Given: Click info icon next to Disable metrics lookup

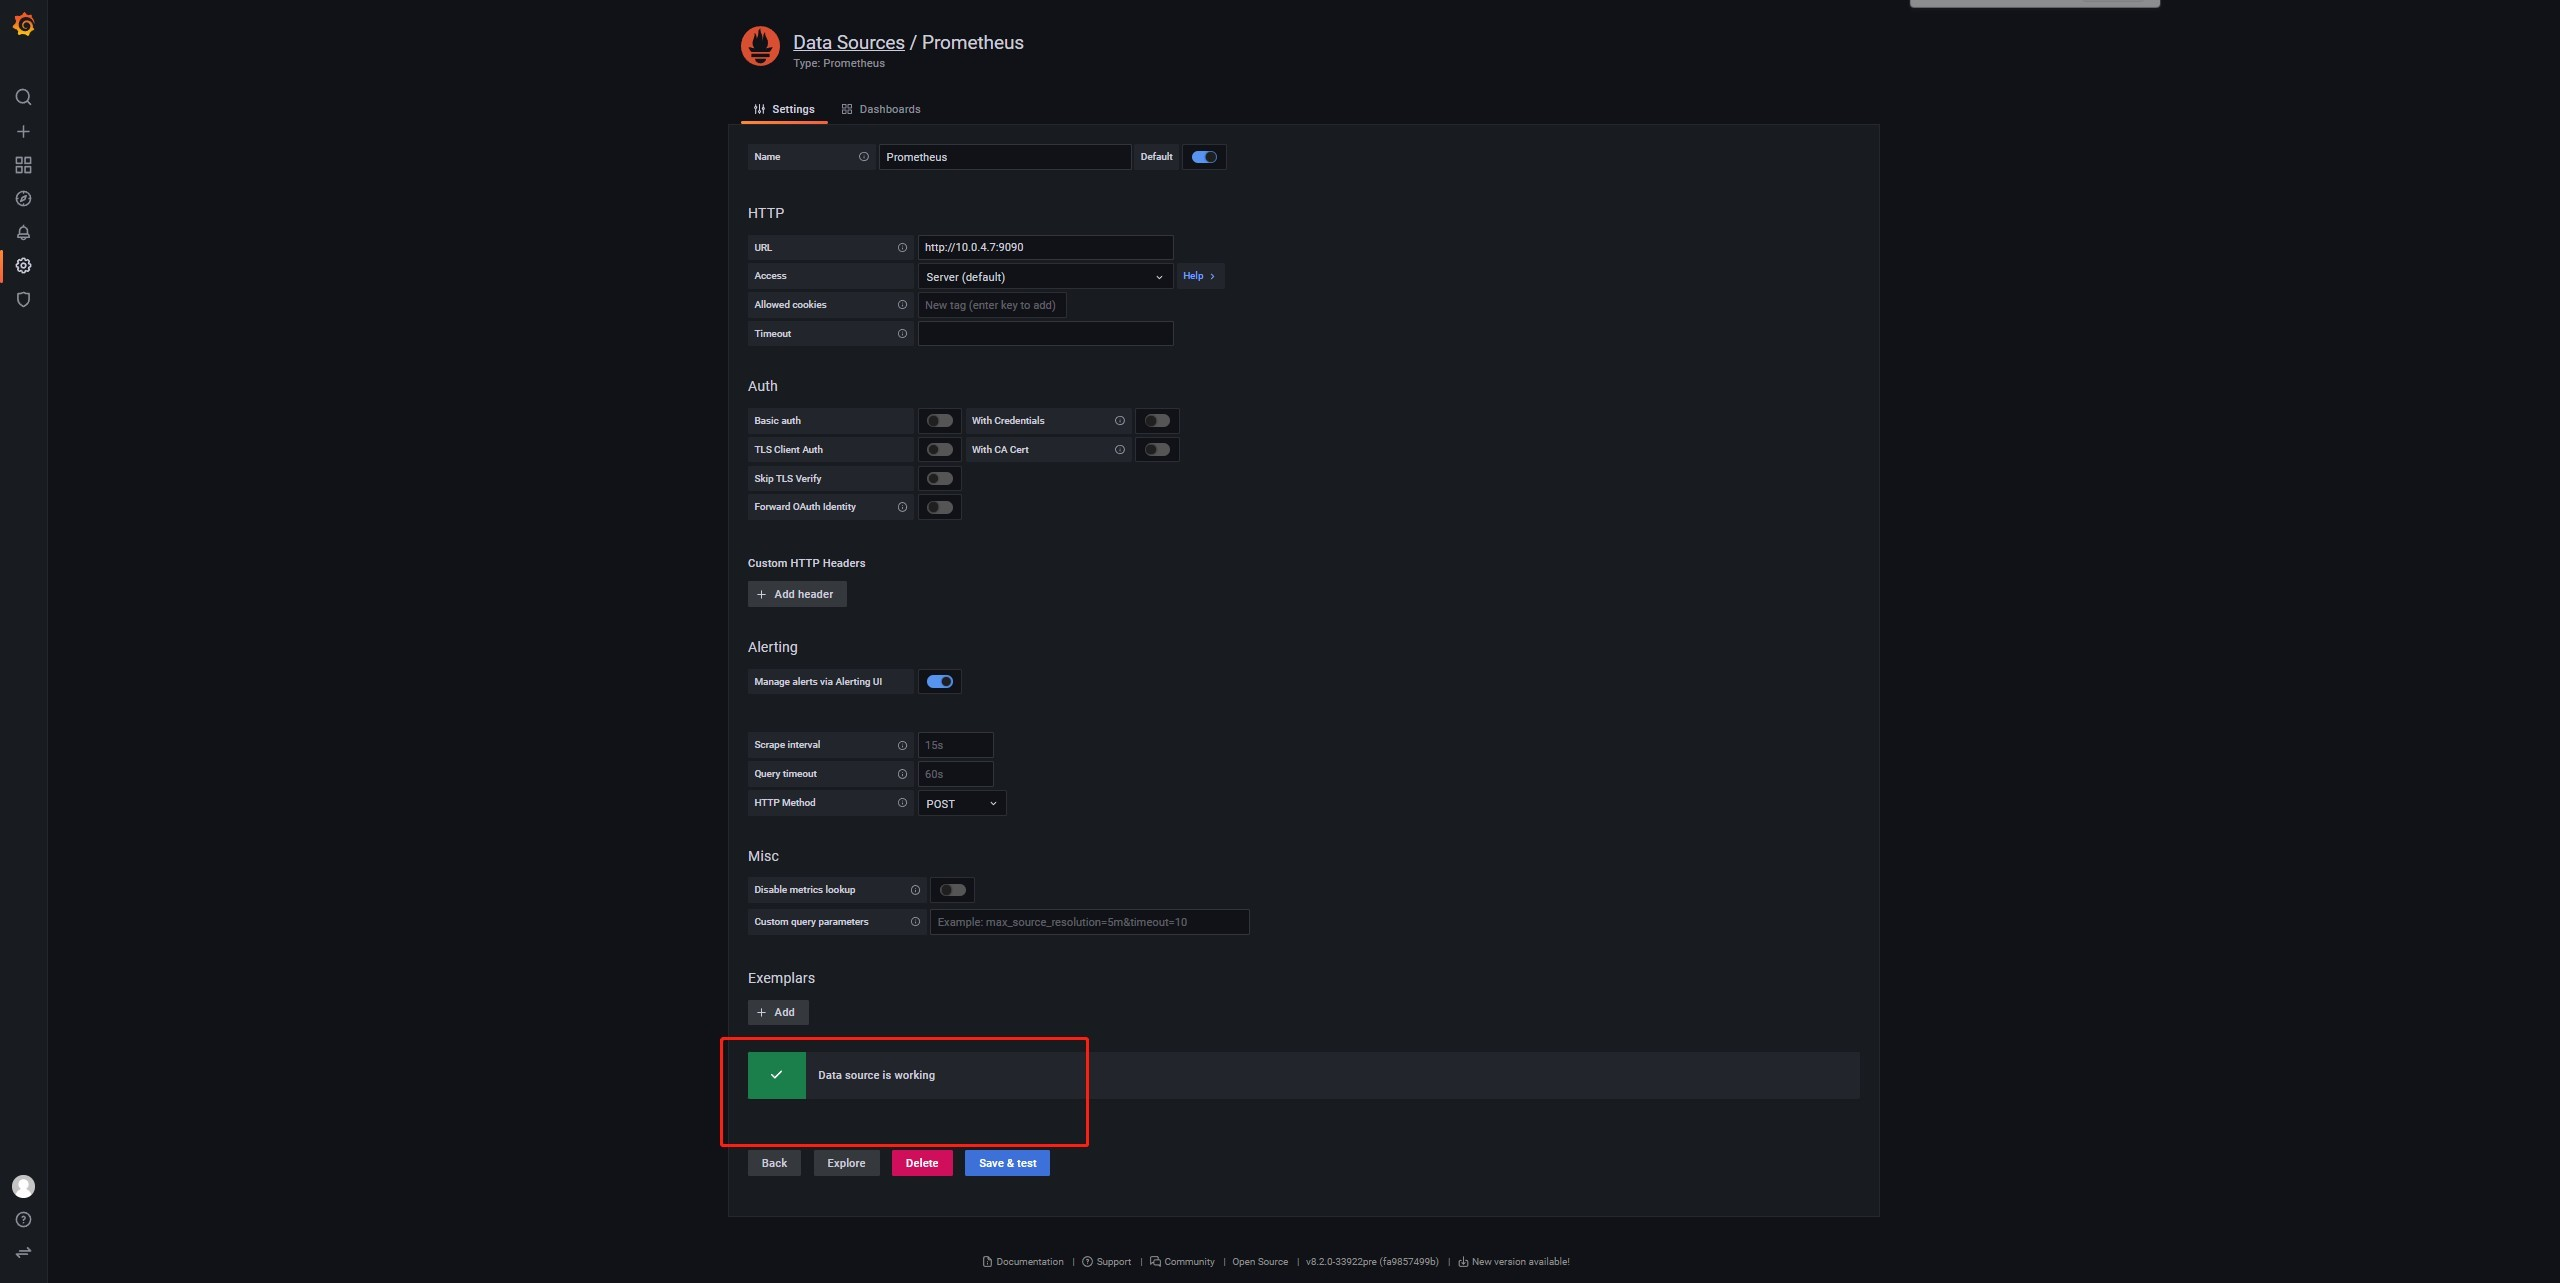Looking at the screenshot, I should tap(915, 890).
